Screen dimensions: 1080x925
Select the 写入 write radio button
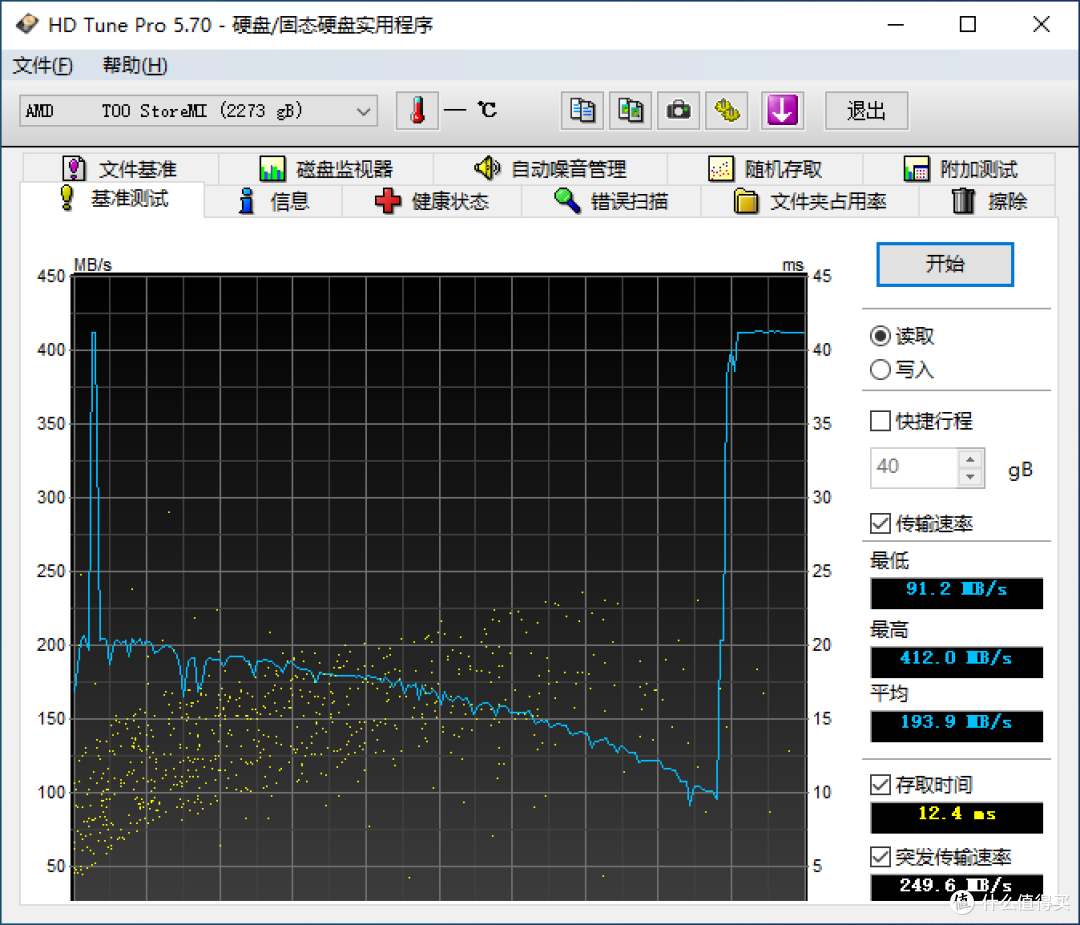click(880, 369)
